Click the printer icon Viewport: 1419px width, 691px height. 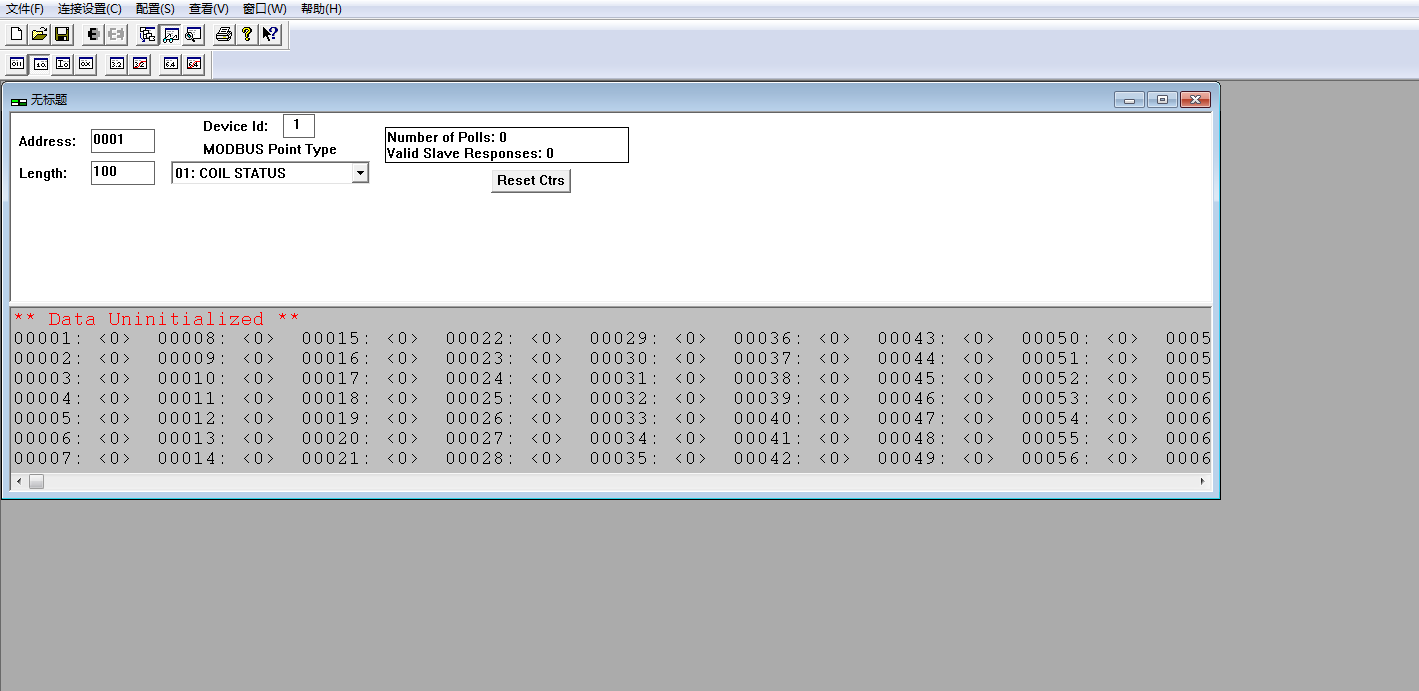pos(224,34)
